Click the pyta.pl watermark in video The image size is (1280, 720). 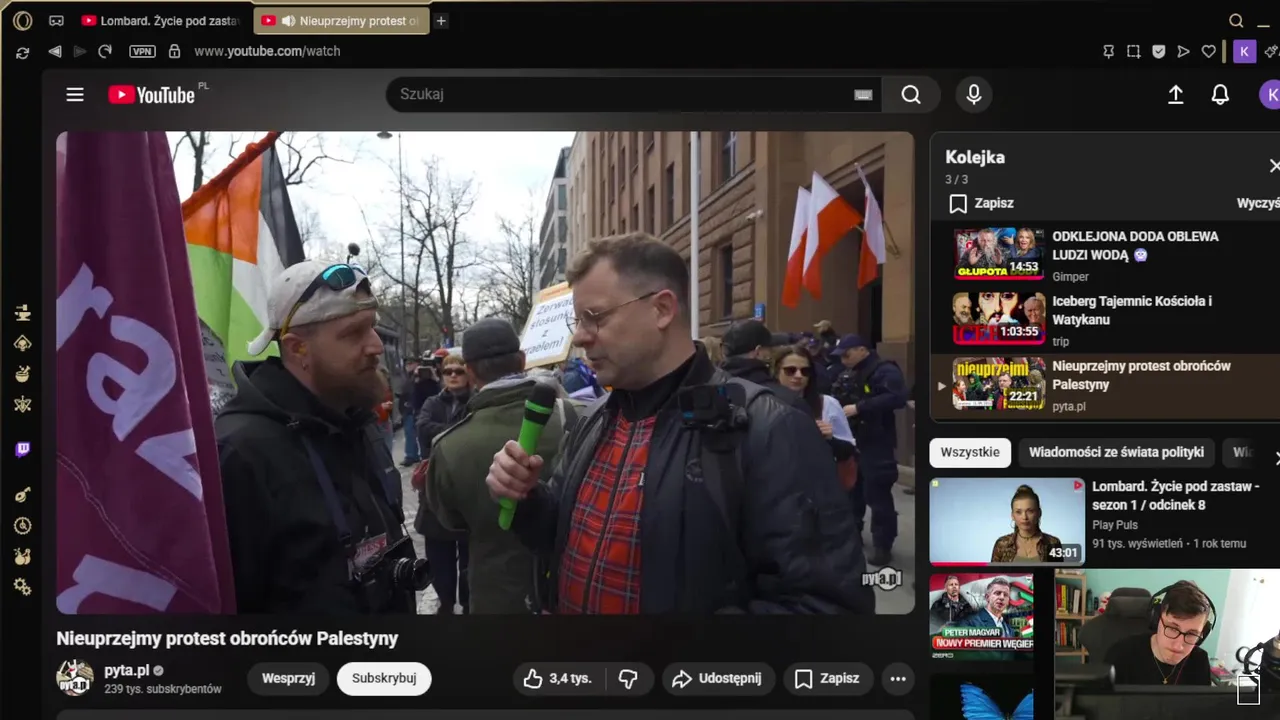tap(882, 578)
